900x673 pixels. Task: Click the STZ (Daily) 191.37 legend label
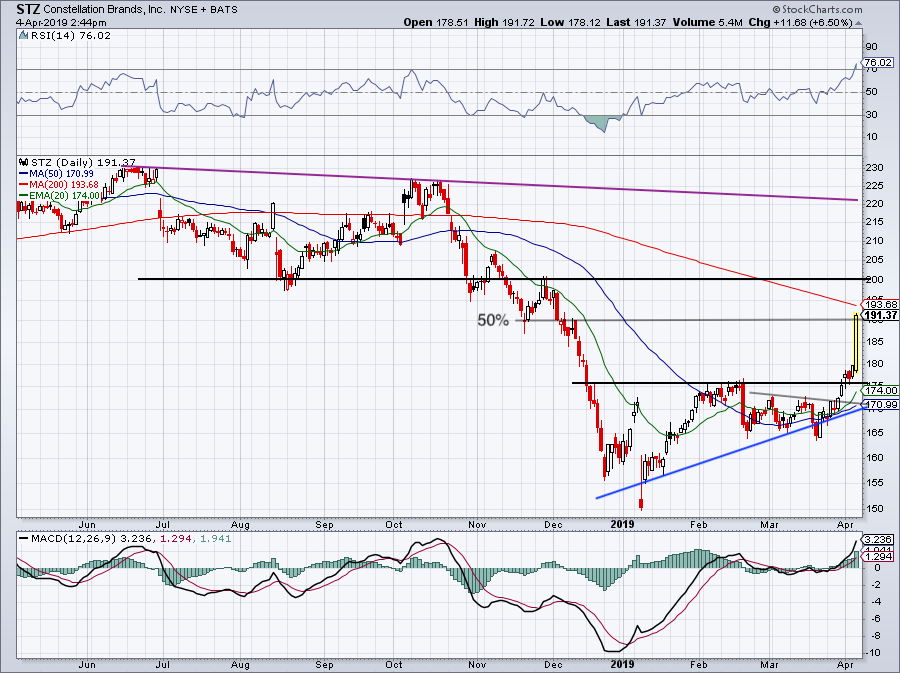coord(83,162)
